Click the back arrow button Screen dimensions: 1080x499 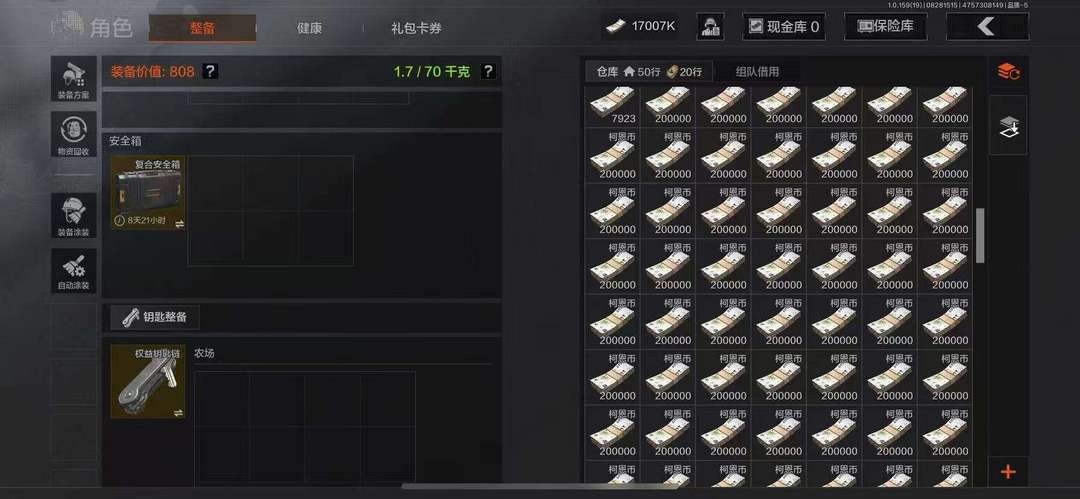[x=987, y=27]
